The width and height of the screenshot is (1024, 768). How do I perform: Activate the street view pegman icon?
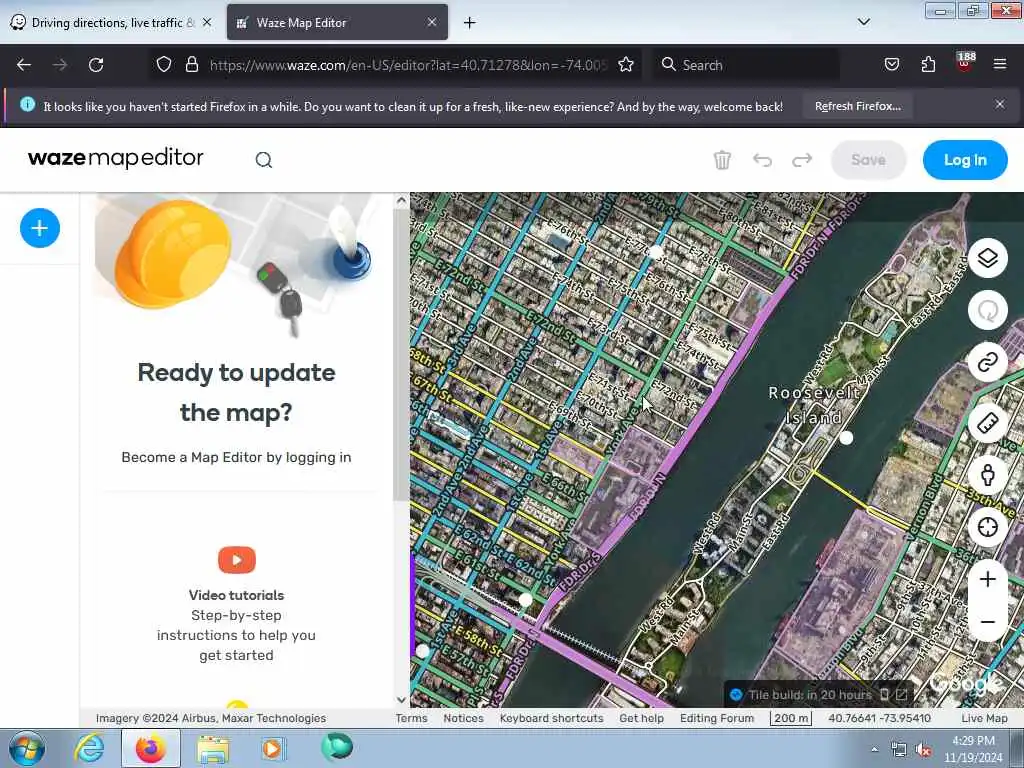(x=987, y=474)
